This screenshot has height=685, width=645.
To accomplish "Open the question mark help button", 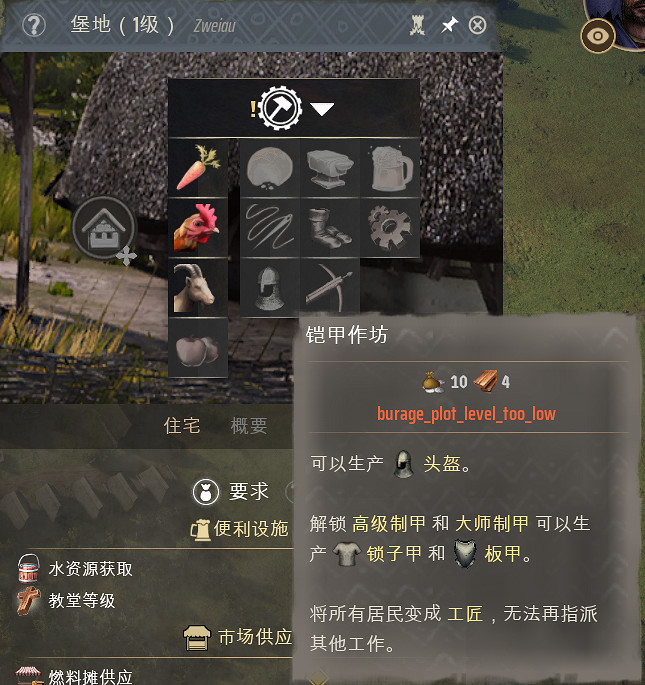I will tap(34, 25).
